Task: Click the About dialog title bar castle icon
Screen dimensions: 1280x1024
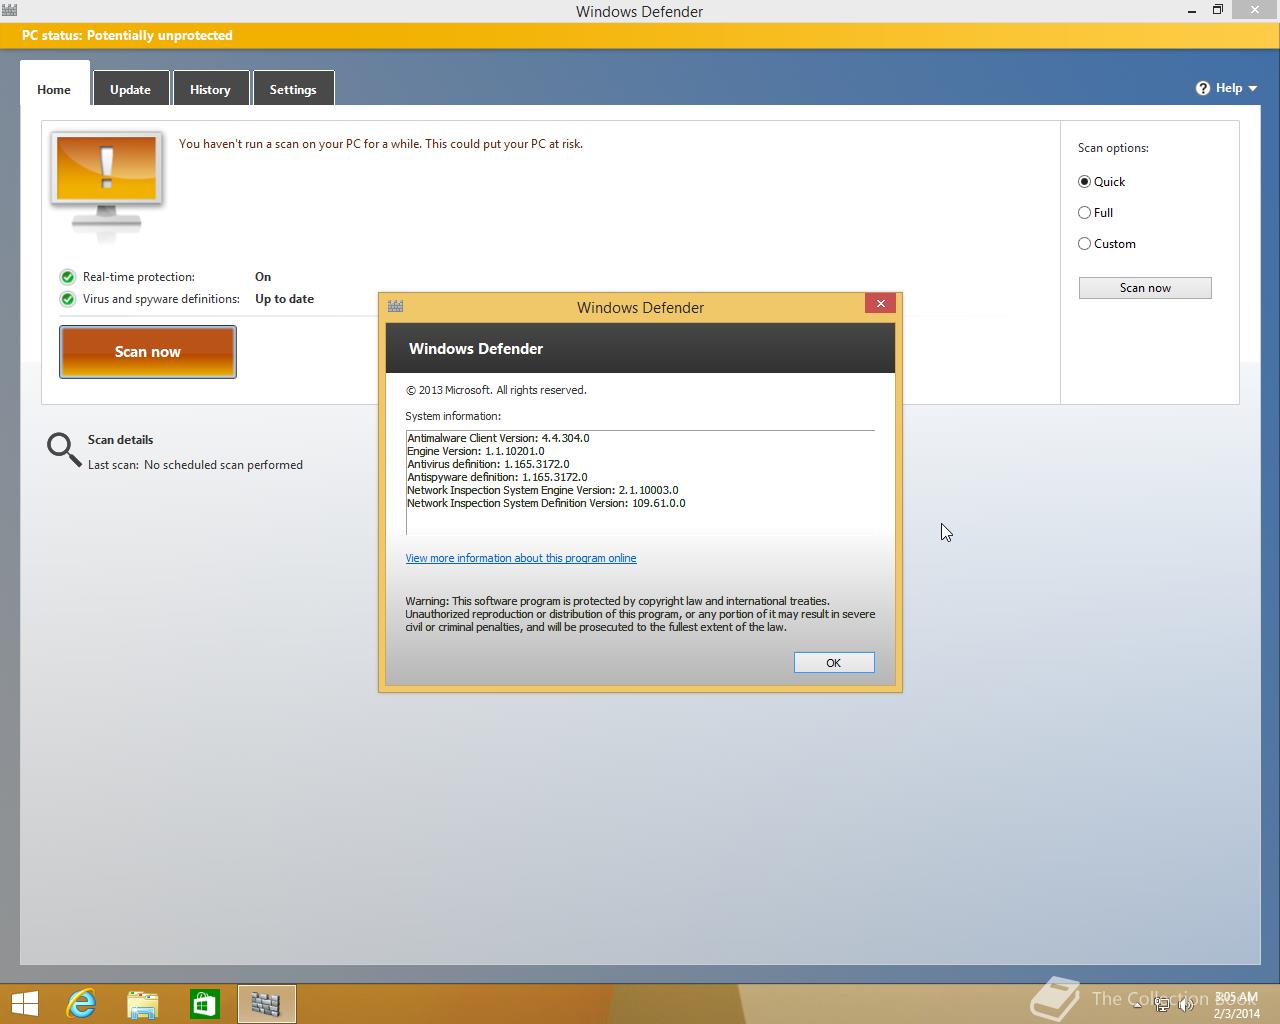Action: 395,306
